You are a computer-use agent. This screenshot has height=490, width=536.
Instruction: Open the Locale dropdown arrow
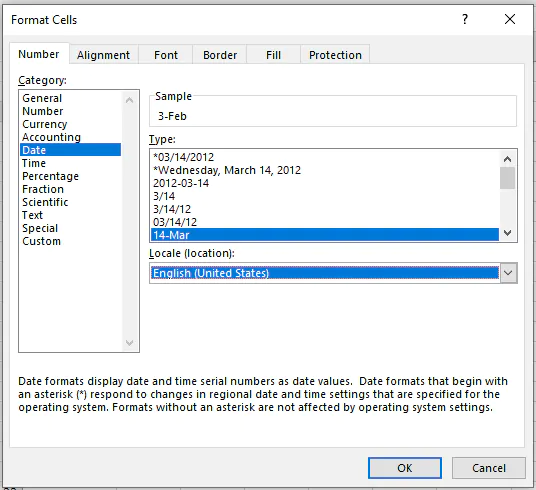[x=508, y=273]
